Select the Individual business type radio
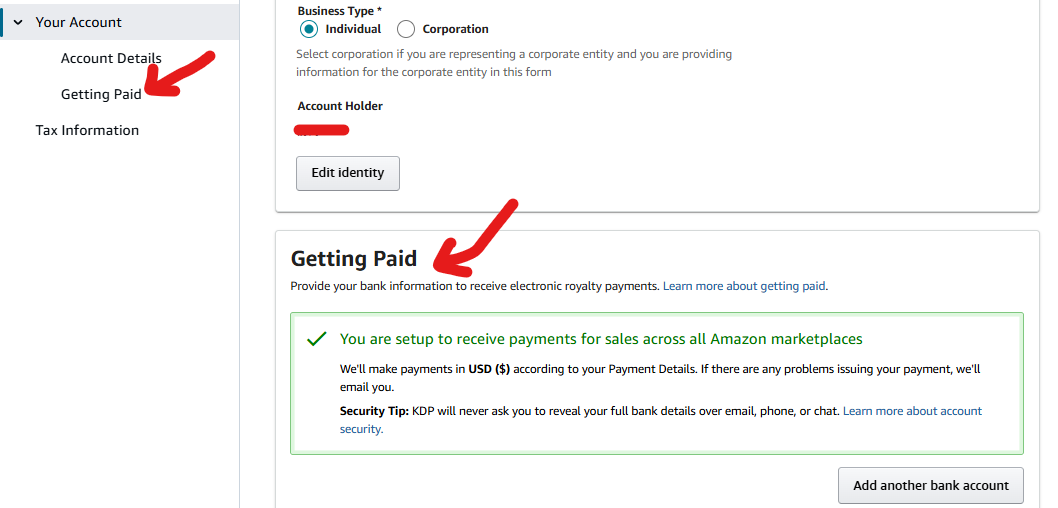Image resolution: width=1058 pixels, height=508 pixels. click(309, 29)
